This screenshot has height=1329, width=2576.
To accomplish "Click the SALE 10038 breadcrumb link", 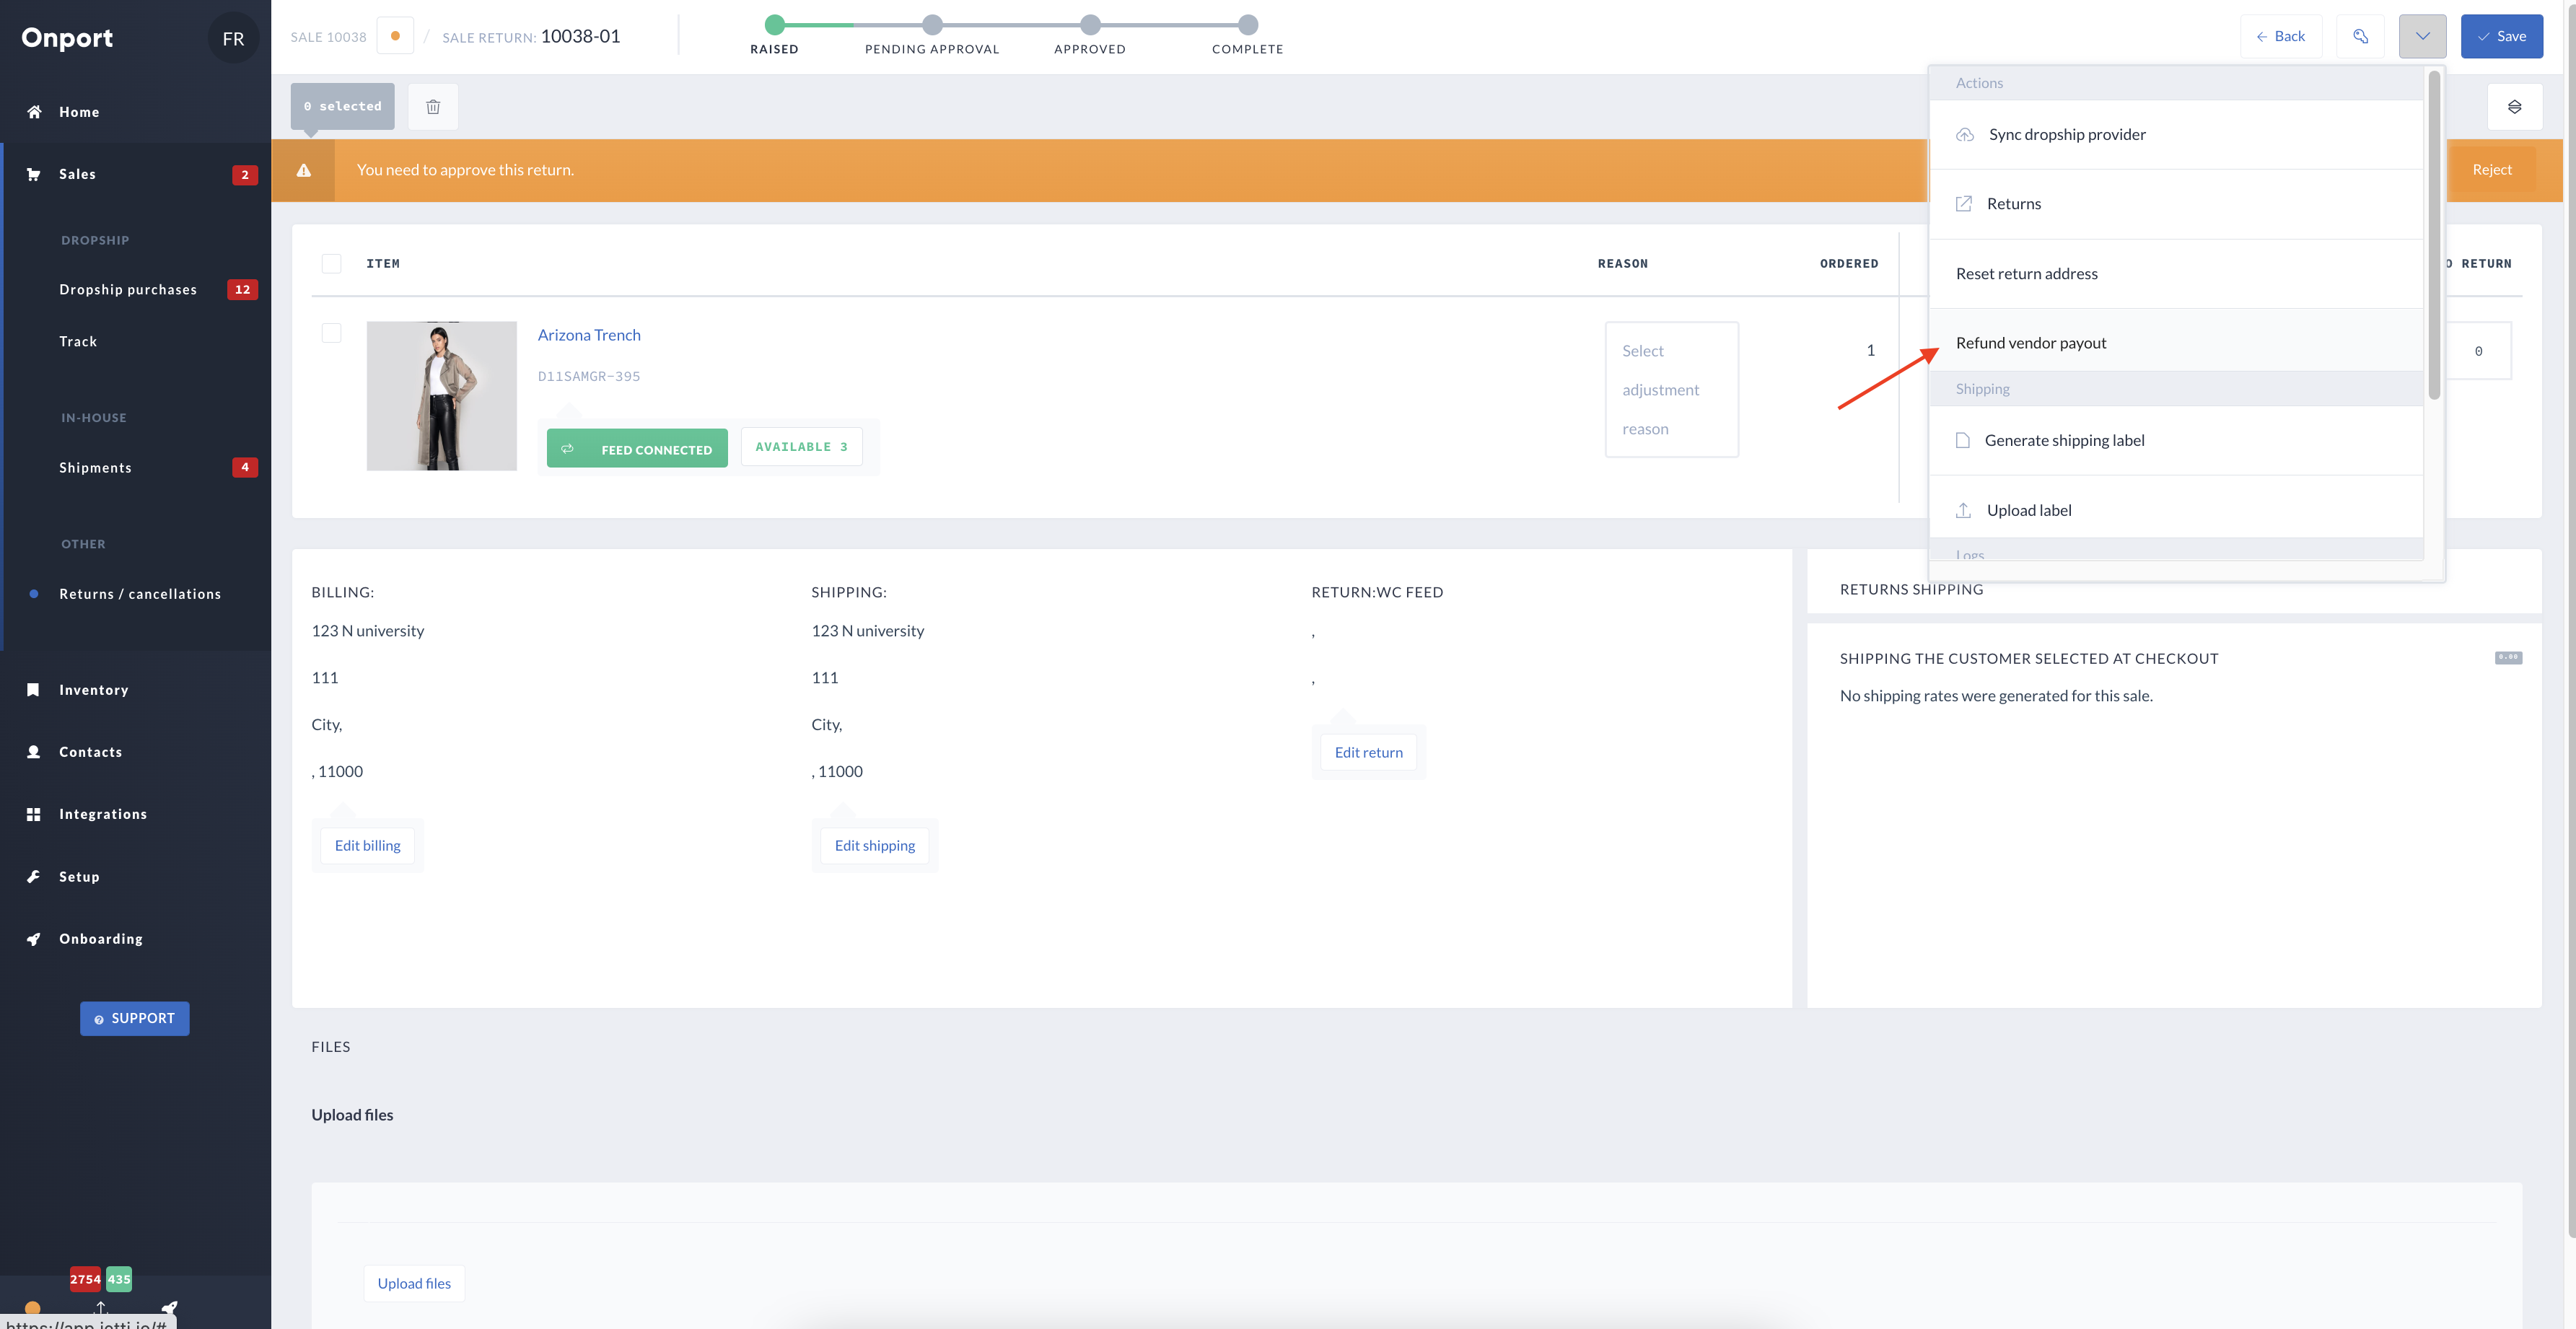I will pyautogui.click(x=328, y=37).
